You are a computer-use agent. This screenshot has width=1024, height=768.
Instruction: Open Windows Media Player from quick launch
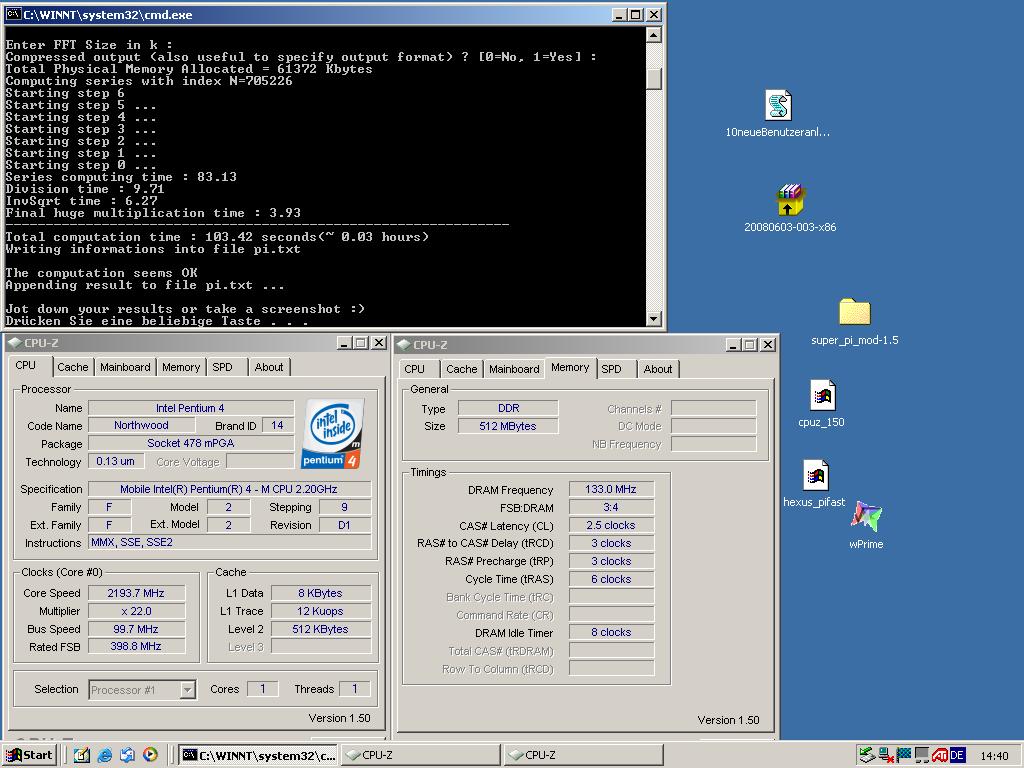click(150, 755)
